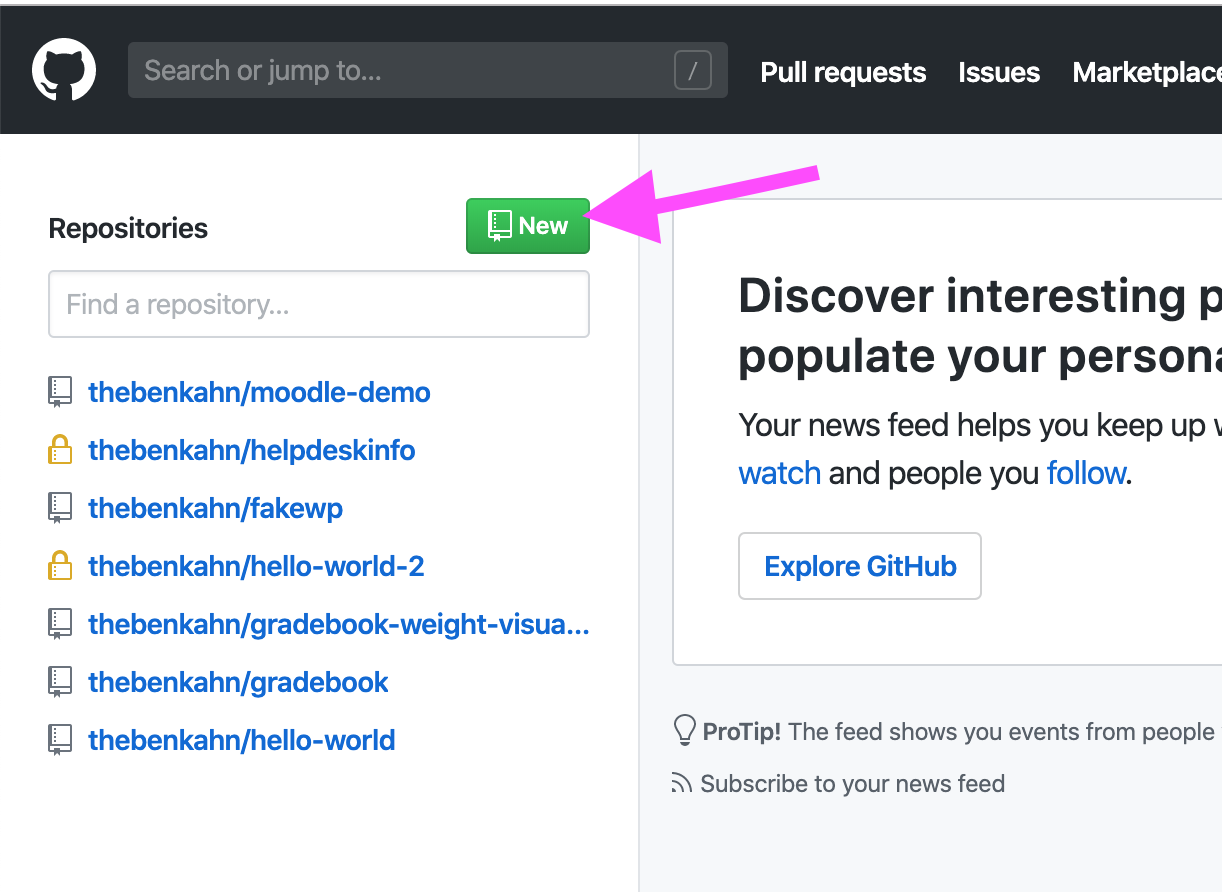Image resolution: width=1222 pixels, height=892 pixels.
Task: Click the repository book icon beside hello-world
Action: [60, 739]
